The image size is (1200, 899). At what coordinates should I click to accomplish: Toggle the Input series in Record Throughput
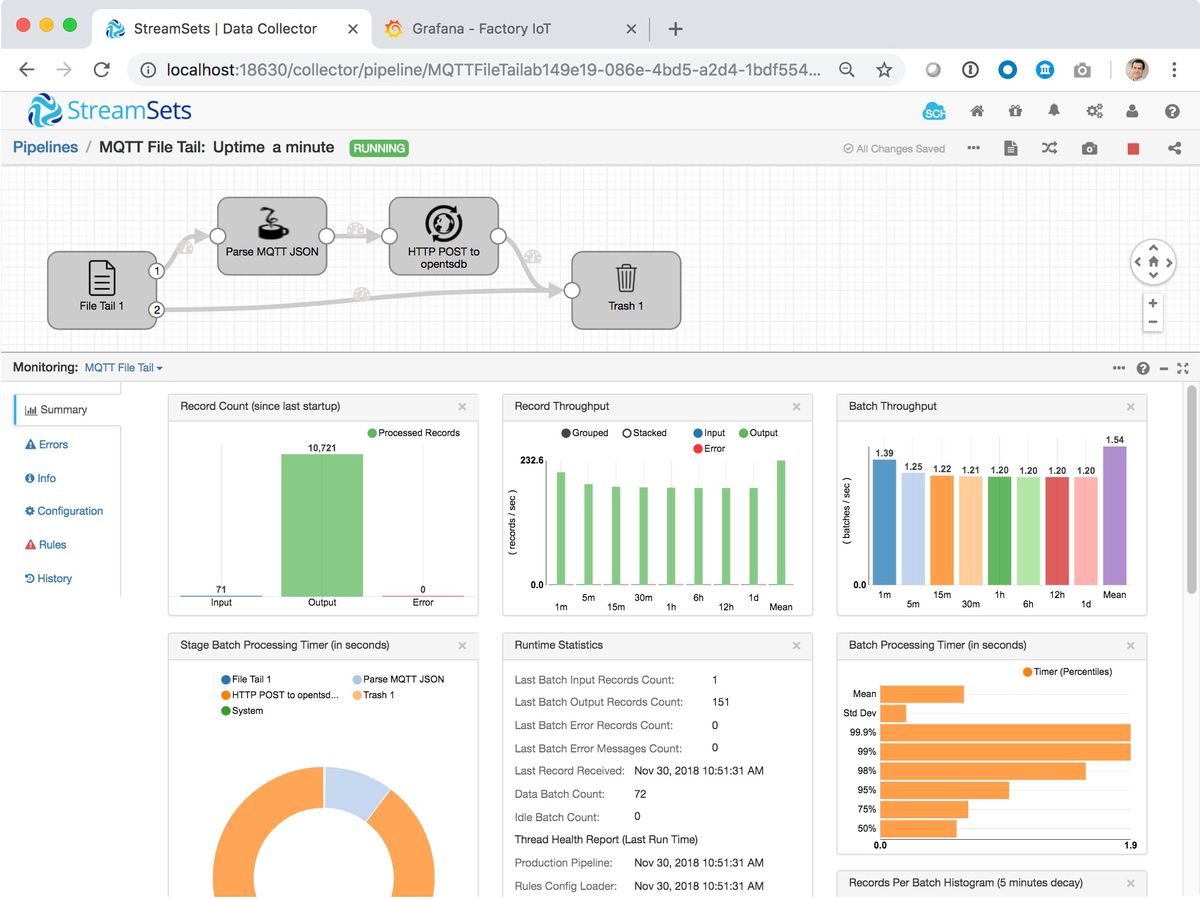[x=709, y=433]
